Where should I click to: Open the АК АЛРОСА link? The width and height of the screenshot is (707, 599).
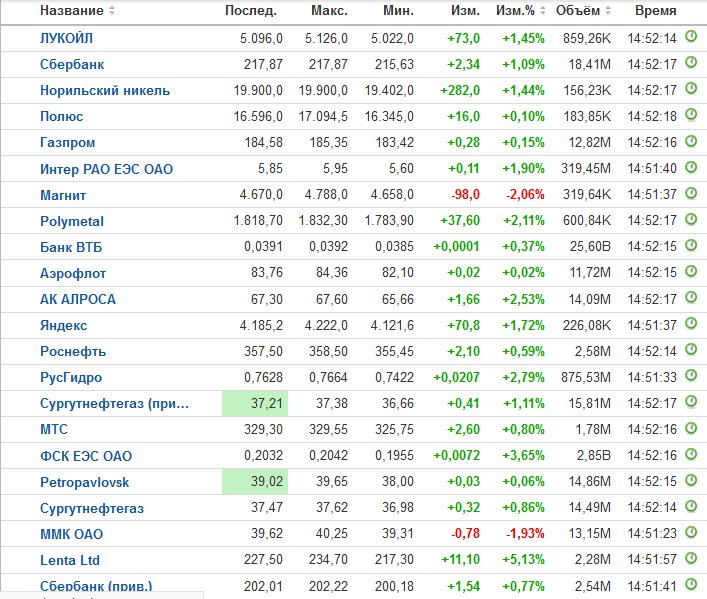coord(78,299)
